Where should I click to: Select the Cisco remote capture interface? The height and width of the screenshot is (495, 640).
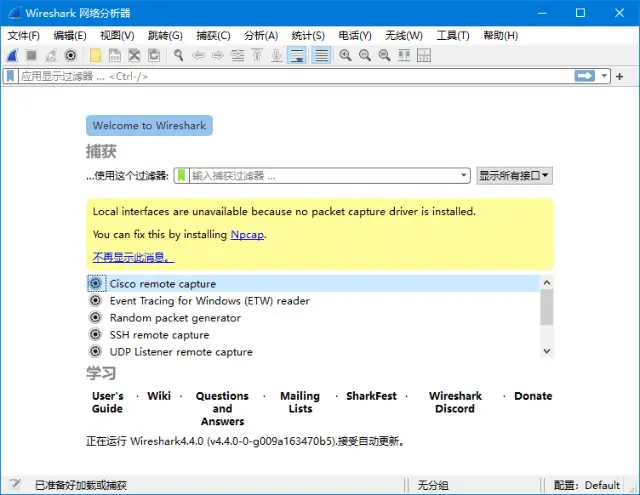point(162,284)
